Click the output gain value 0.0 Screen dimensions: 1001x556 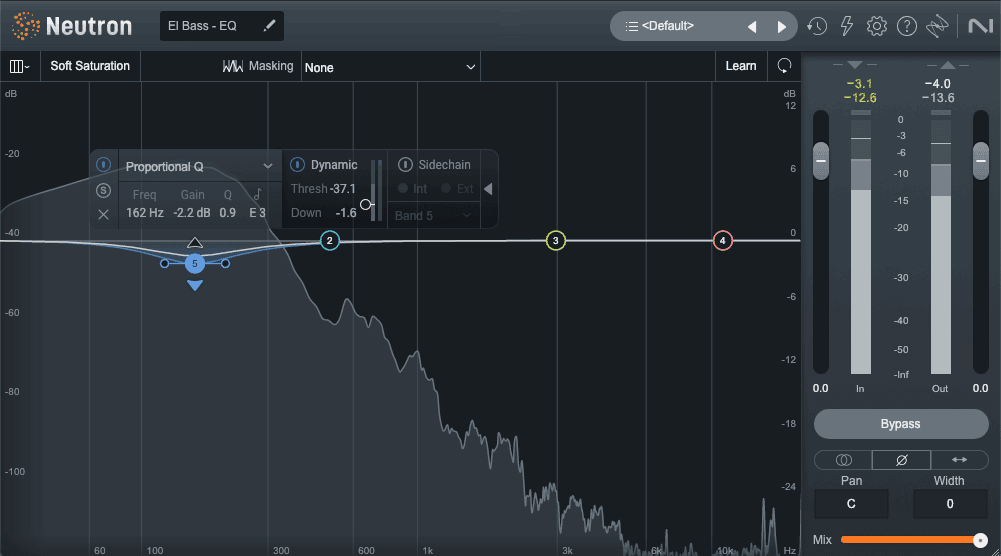pyautogui.click(x=980, y=388)
